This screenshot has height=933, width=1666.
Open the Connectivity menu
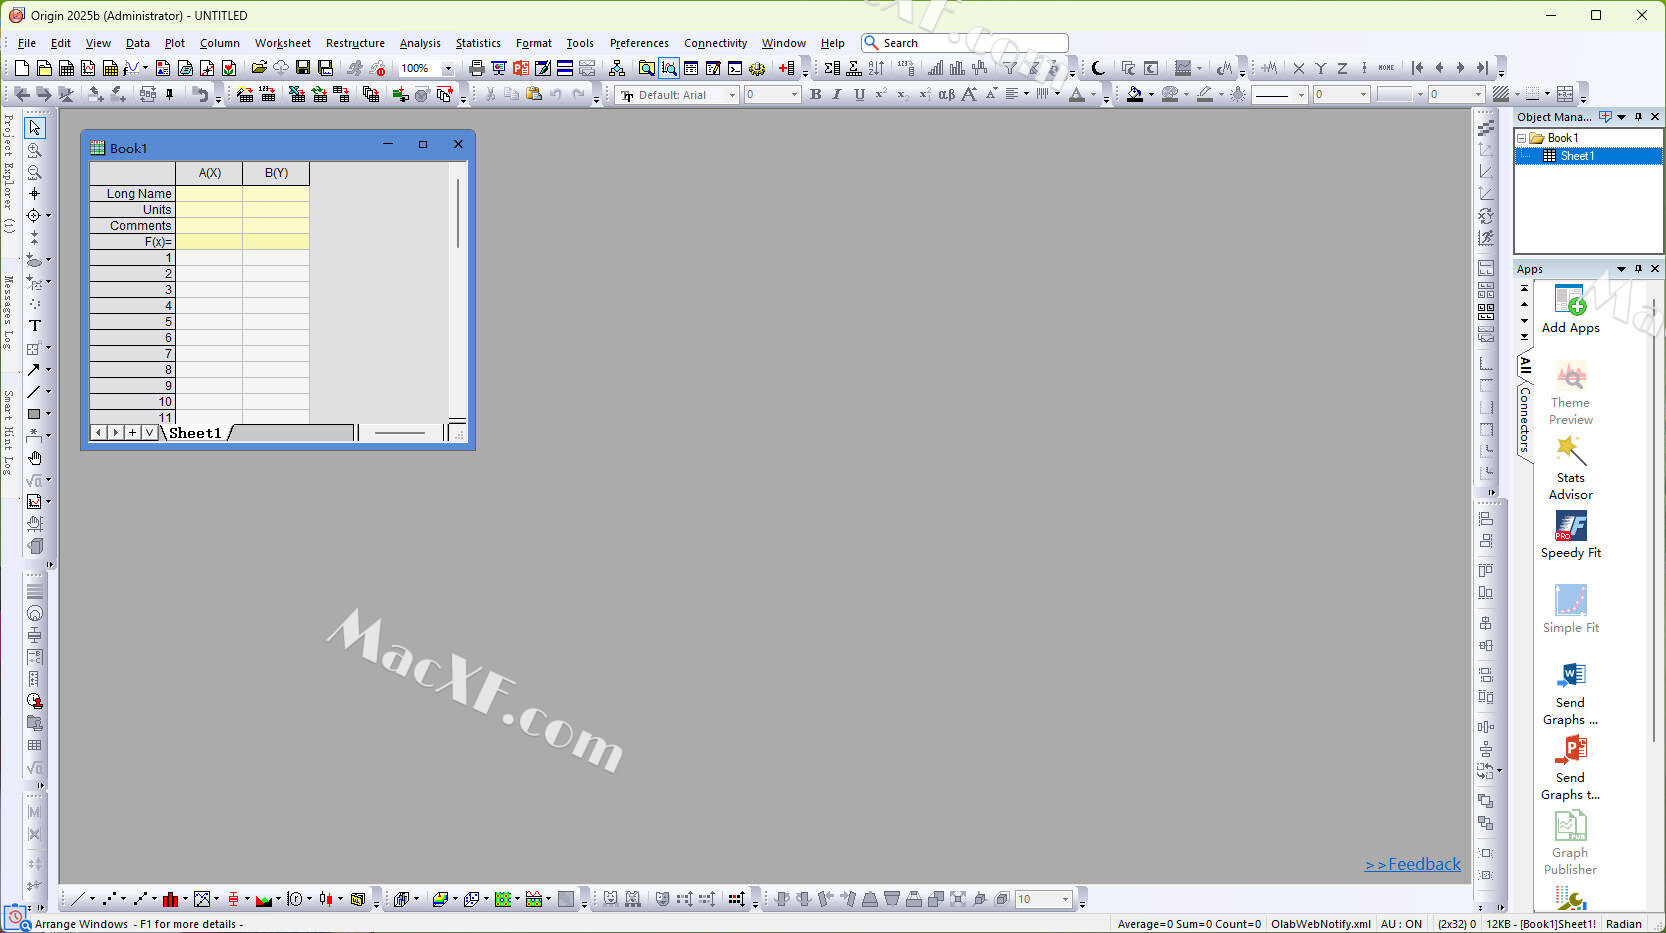click(x=715, y=43)
